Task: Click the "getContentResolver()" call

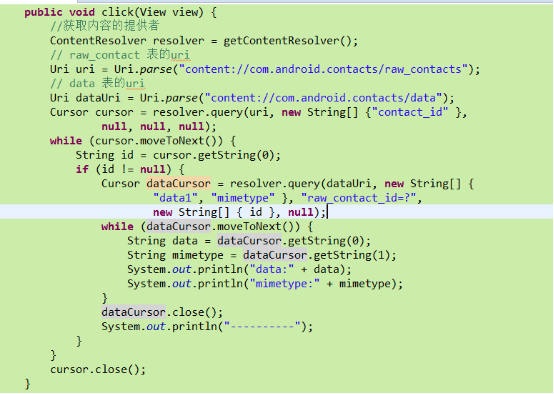Action: (287, 41)
